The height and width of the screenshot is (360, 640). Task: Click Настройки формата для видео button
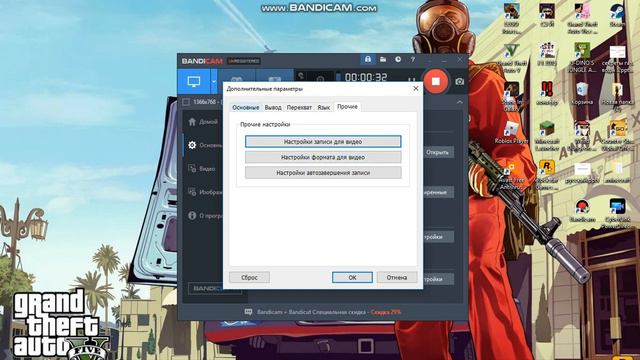(323, 157)
